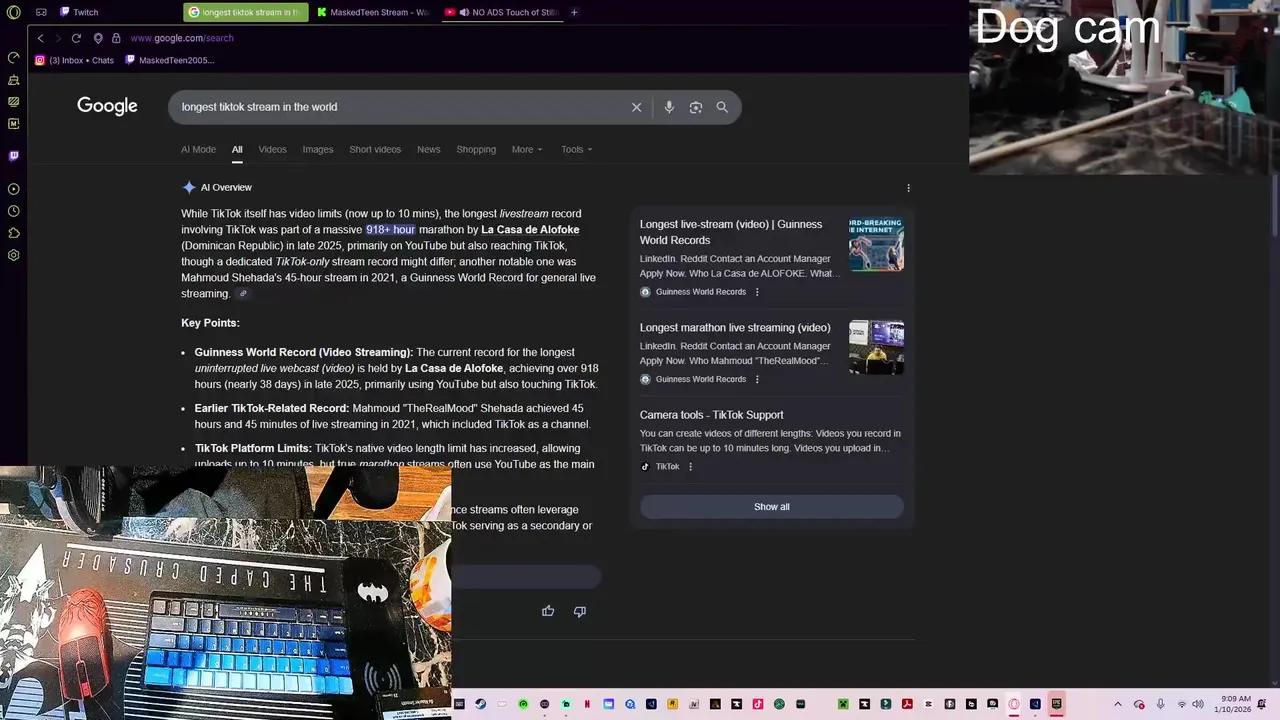This screenshot has height=720, width=1280.
Task: Expand the Tools dropdown
Action: (576, 149)
